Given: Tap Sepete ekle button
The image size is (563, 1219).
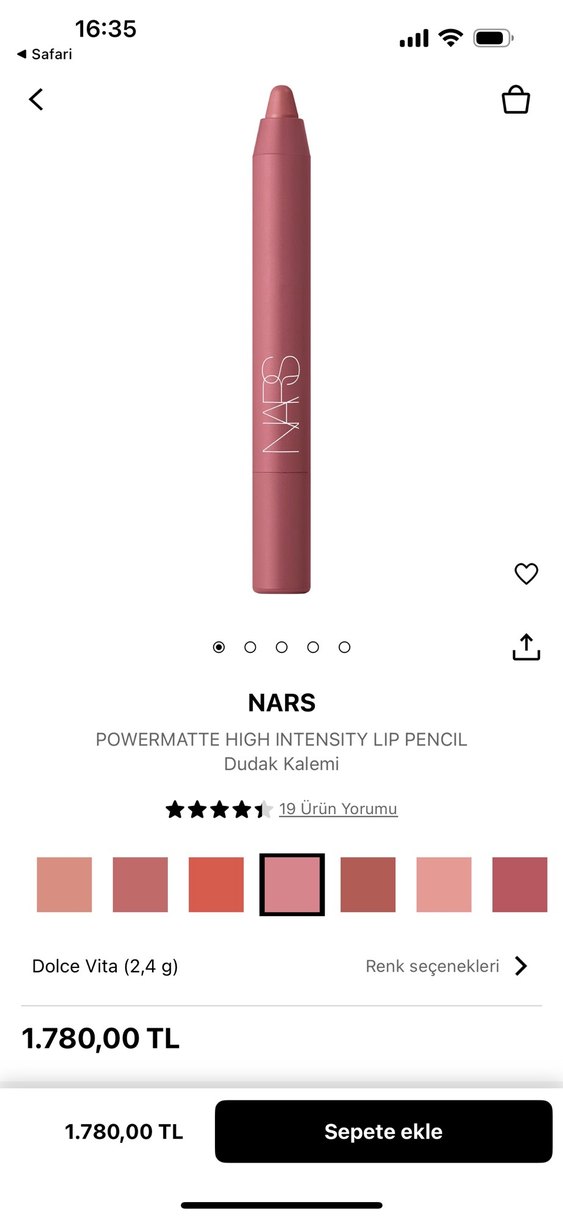Looking at the screenshot, I should (383, 1132).
